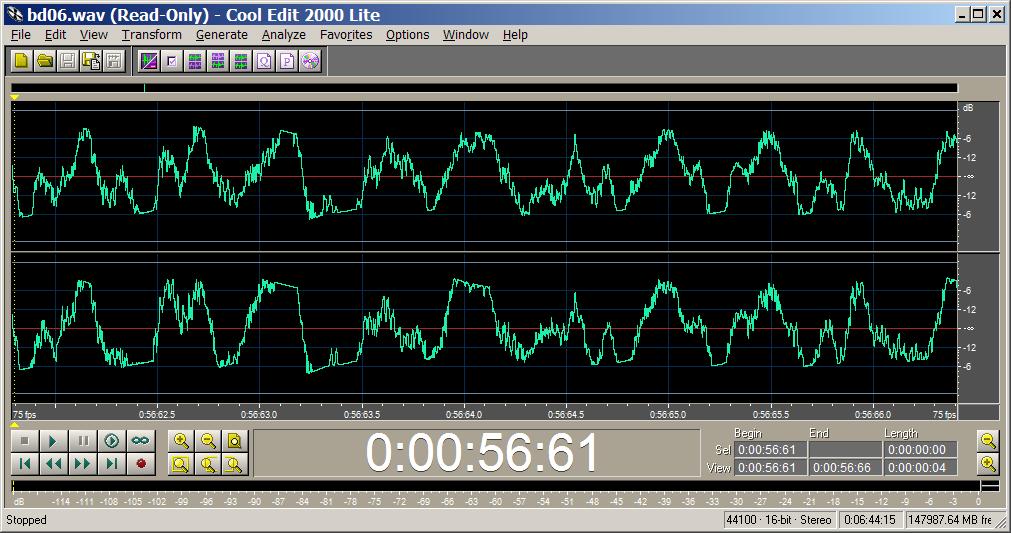Click the View Begin time field

[770, 467]
